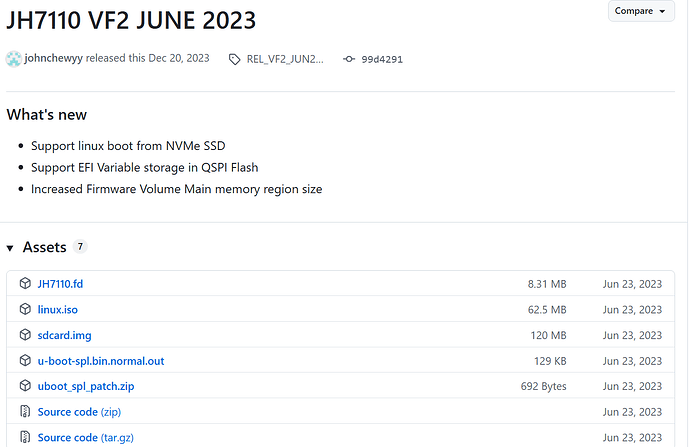
Task: Click the 120 MB size value
Action: pyautogui.click(x=548, y=335)
